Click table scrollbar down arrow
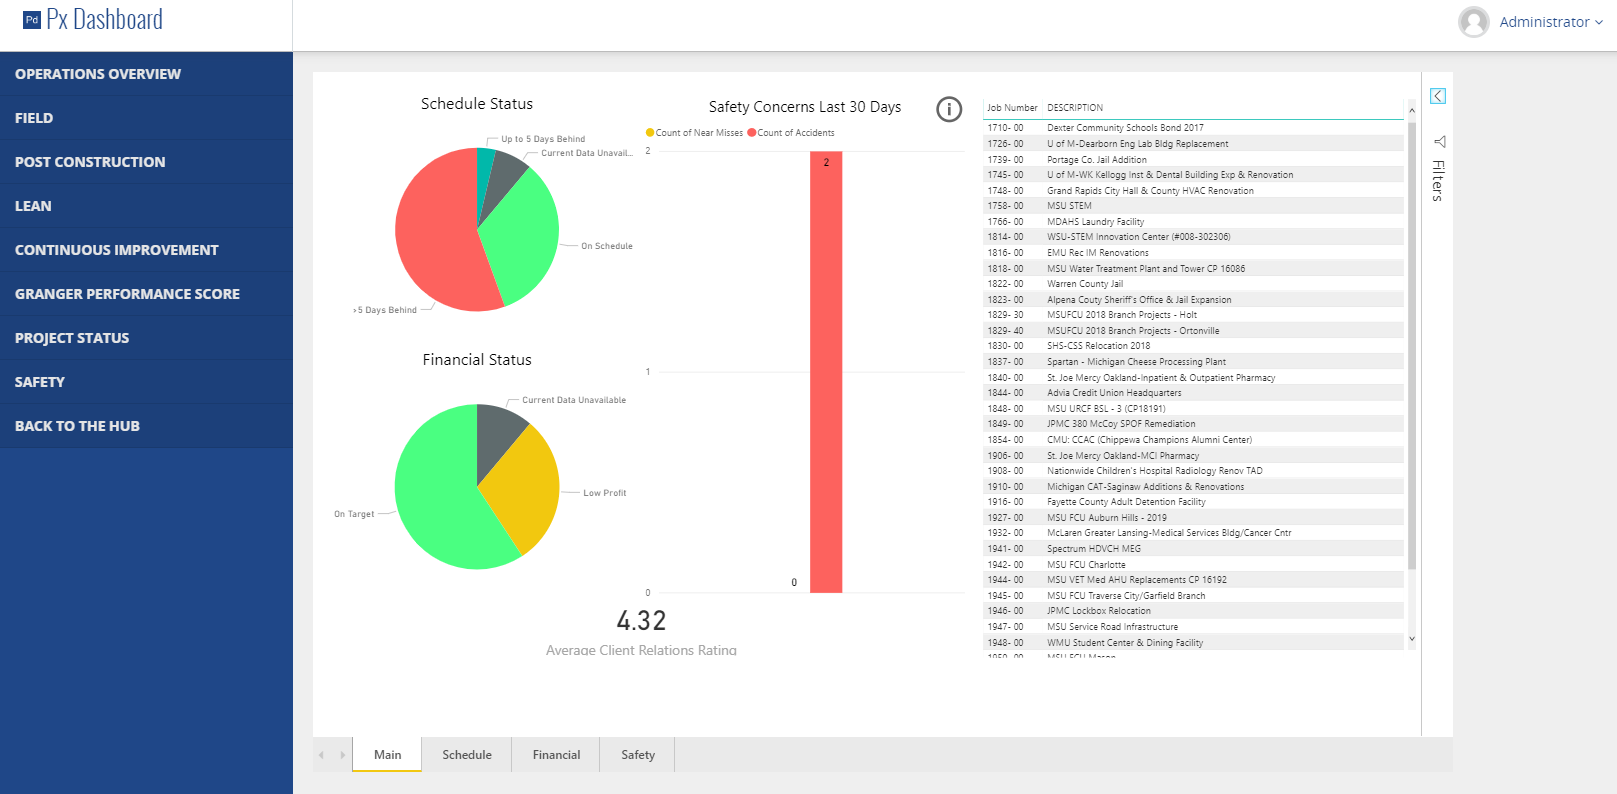Image resolution: width=1617 pixels, height=794 pixels. pyautogui.click(x=1412, y=638)
